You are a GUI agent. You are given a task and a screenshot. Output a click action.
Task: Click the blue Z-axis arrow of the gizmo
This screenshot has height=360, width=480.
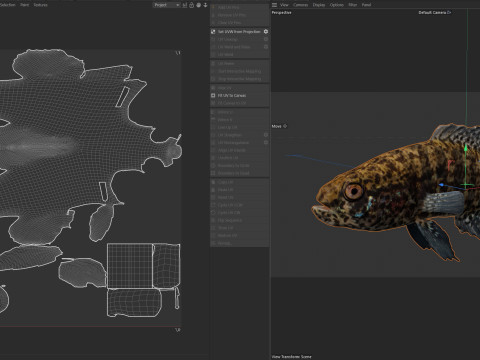tap(442, 185)
